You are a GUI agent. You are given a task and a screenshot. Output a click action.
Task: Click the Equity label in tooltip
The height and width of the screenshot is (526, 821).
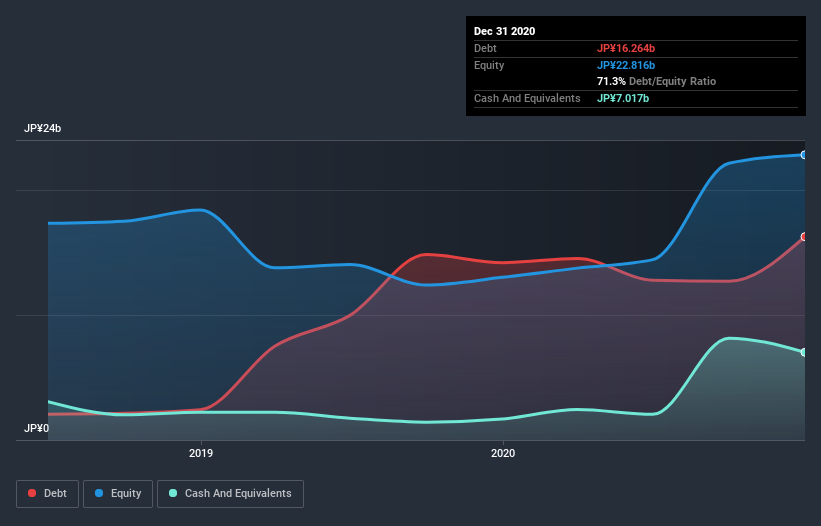pos(489,65)
